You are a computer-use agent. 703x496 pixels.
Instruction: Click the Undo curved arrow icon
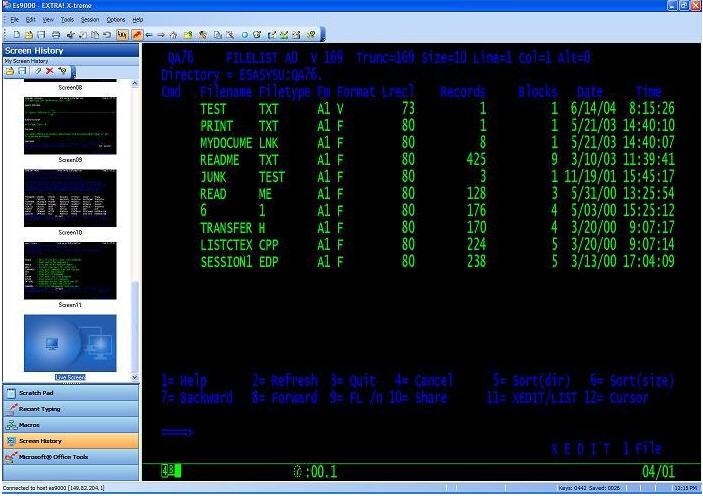point(107,35)
